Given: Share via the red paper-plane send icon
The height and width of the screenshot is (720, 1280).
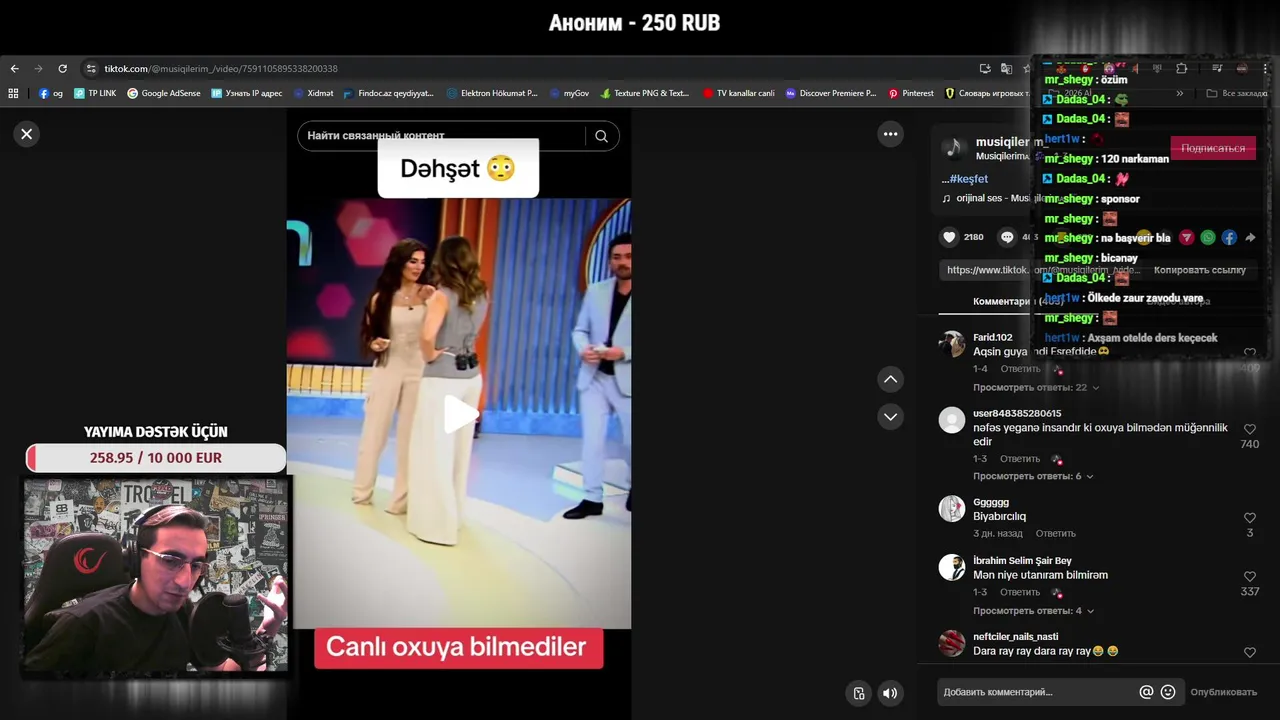Looking at the screenshot, I should [1187, 237].
